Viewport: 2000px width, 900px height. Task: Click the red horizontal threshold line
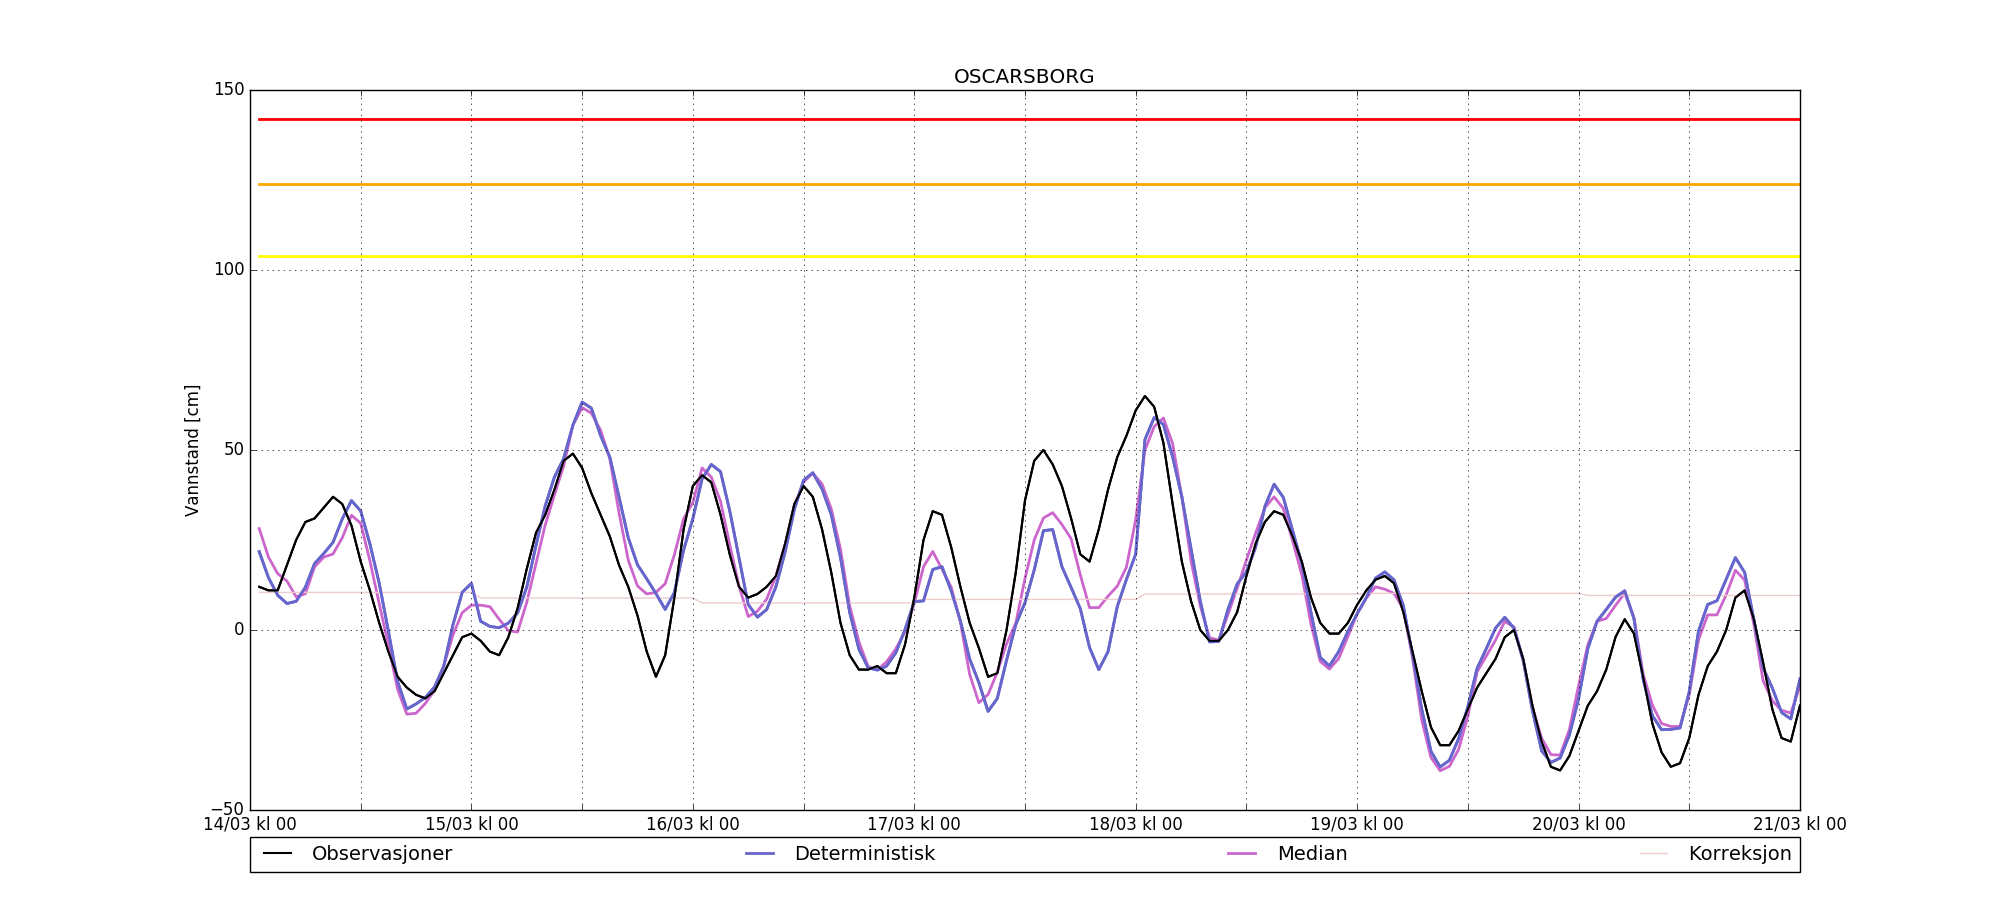[x=1024, y=119]
